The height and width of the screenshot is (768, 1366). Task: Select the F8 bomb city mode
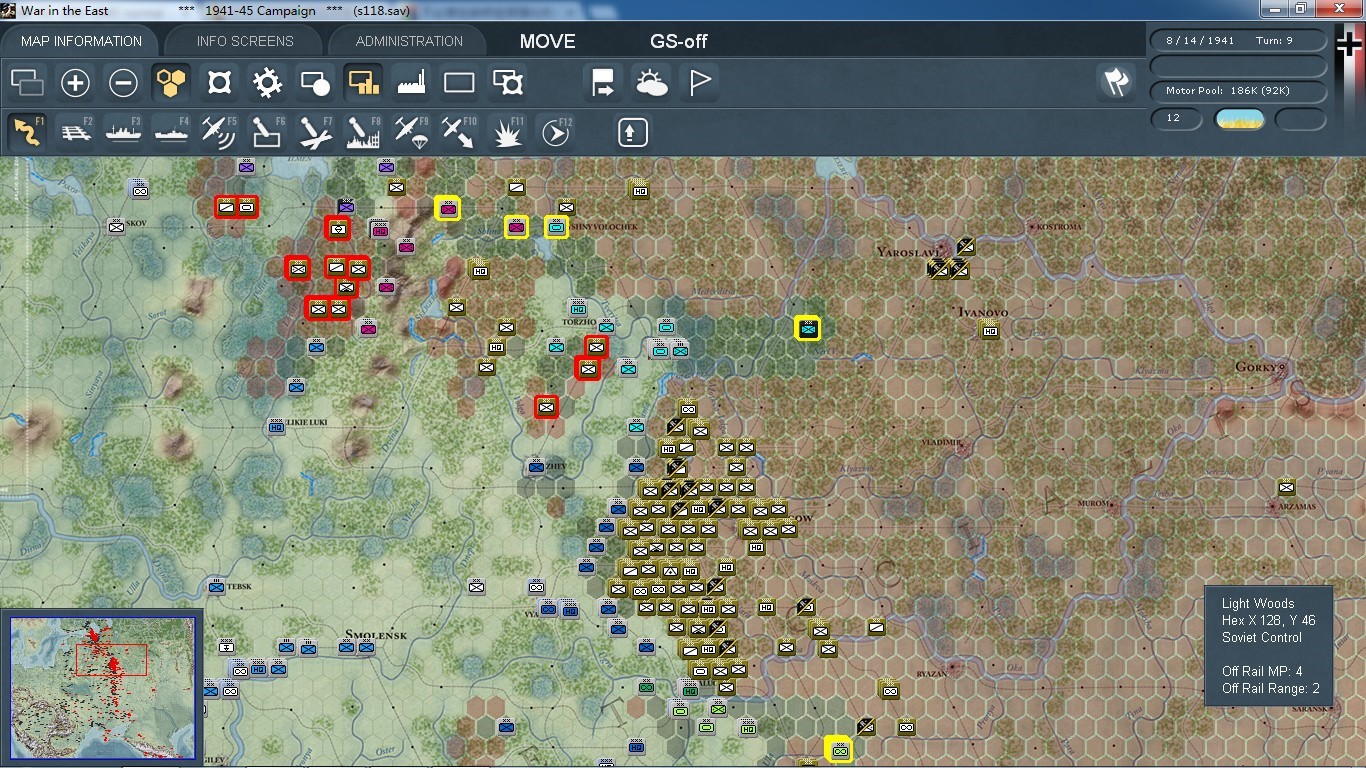click(x=363, y=132)
